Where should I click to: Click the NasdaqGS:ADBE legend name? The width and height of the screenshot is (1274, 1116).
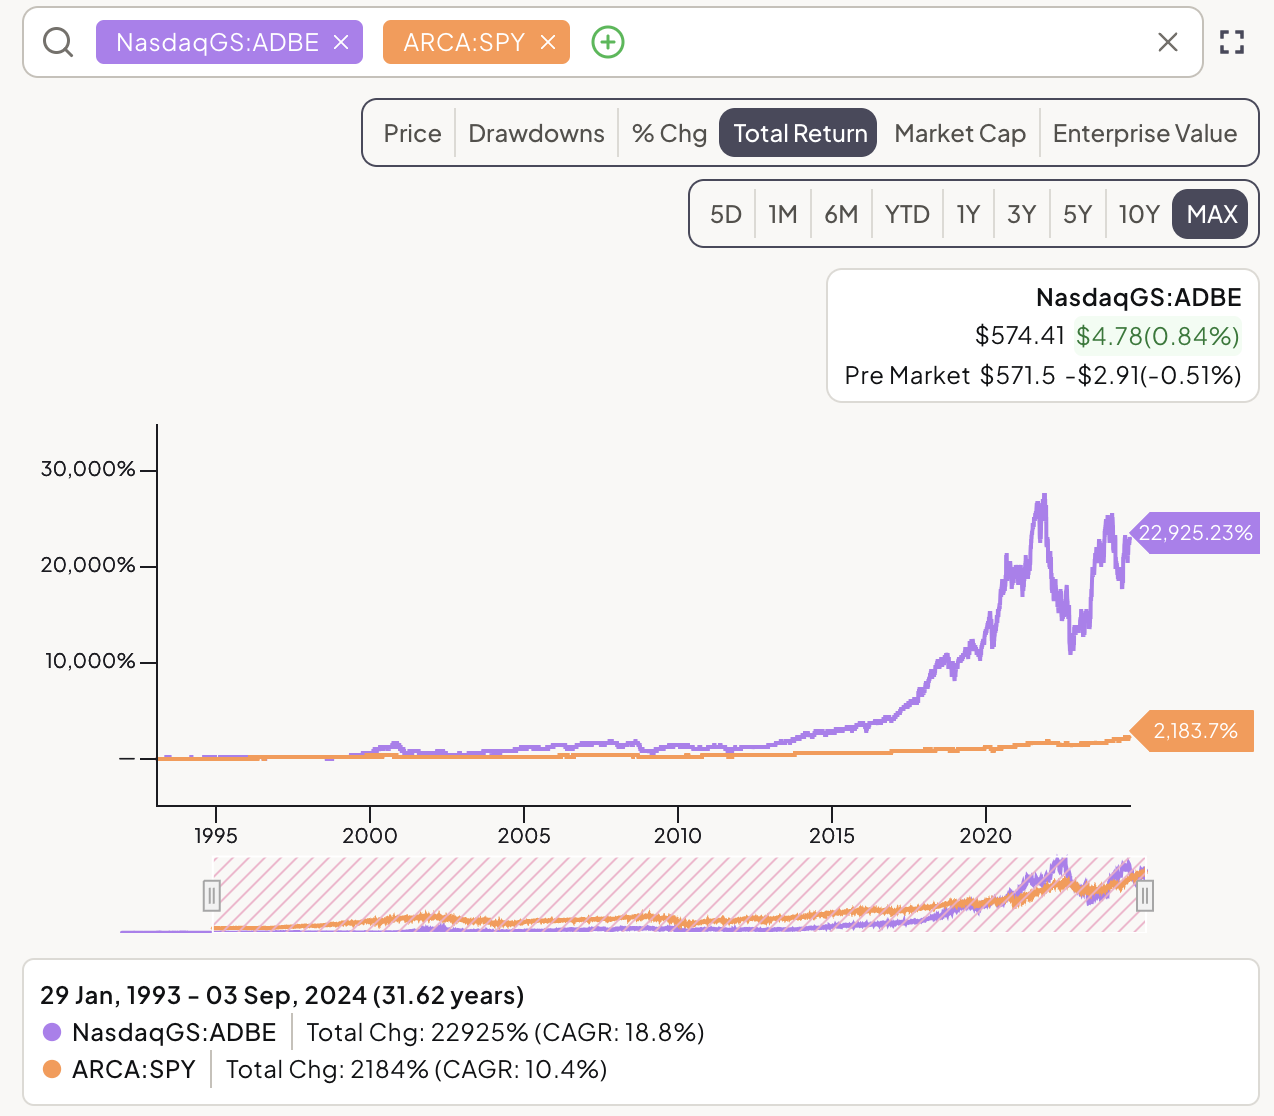[x=174, y=1032]
